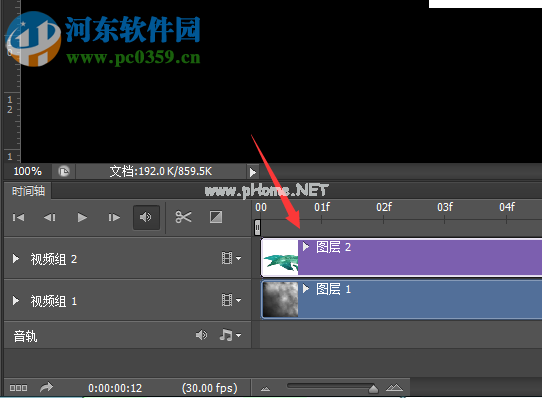Viewport: 542px width, 398px height.
Task: Play the timeline animation
Action: [x=82, y=217]
